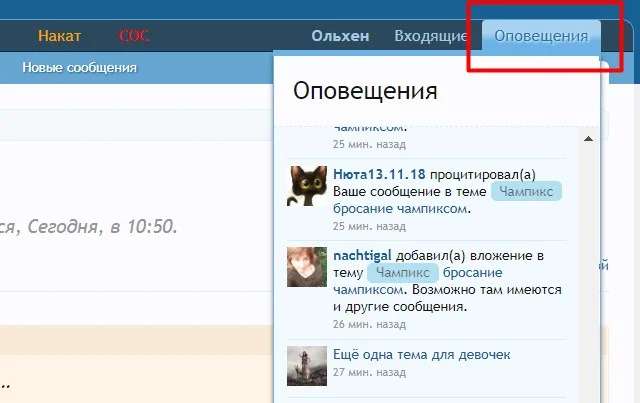Screen dimensions: 640x403
Task: Open бросание чампиксом link in Нюта13.11.18 alert
Action: point(400,209)
